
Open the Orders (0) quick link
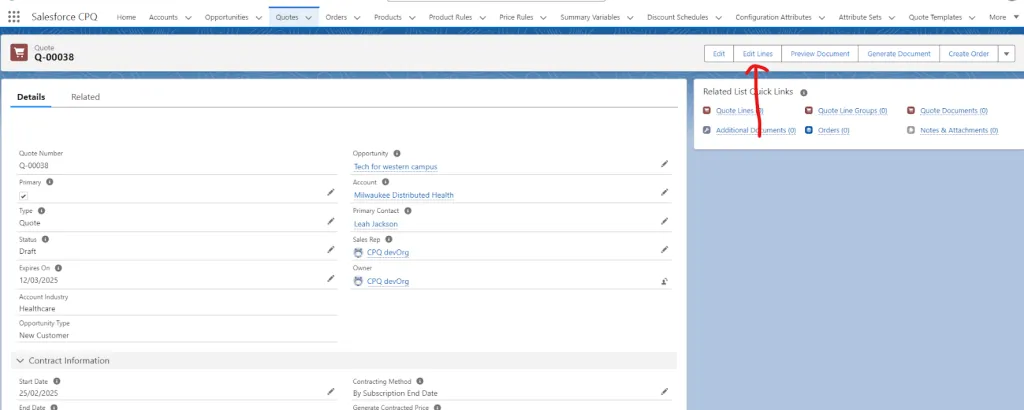834,131
